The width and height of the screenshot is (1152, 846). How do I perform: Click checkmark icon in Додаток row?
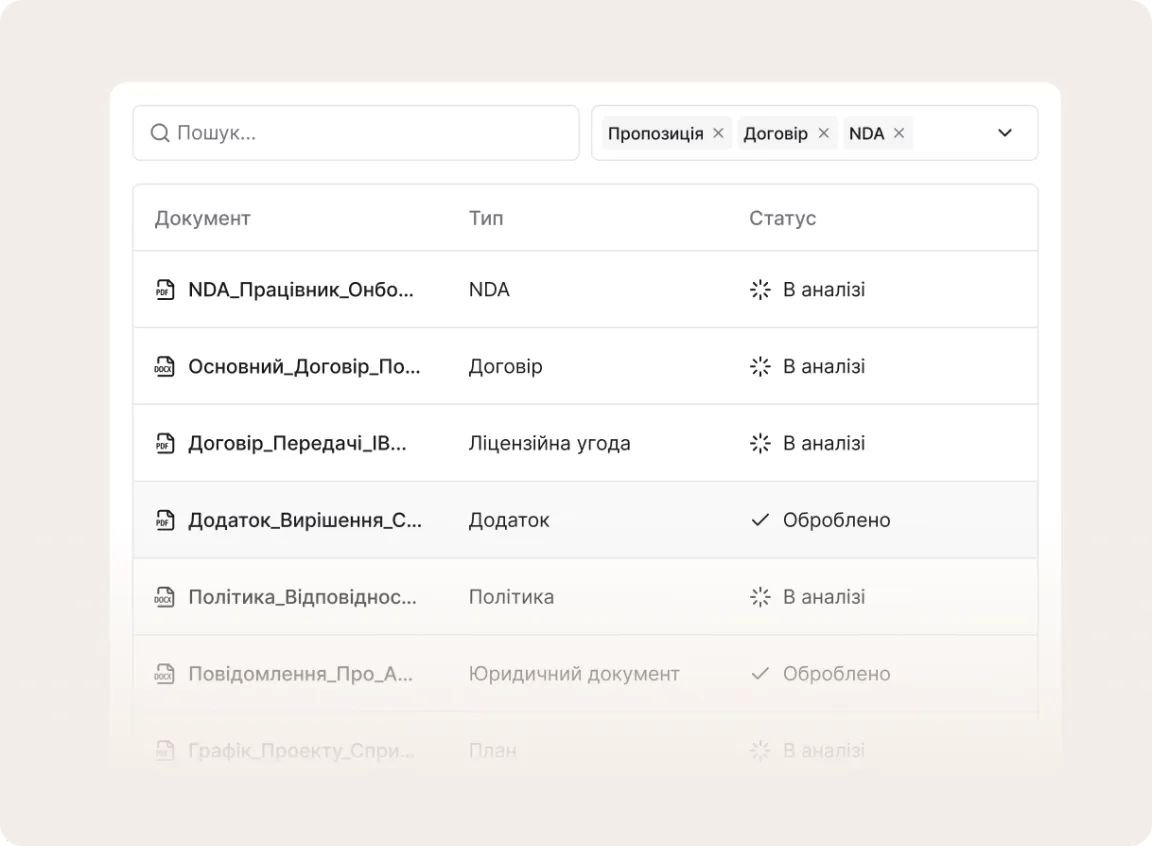pos(760,520)
